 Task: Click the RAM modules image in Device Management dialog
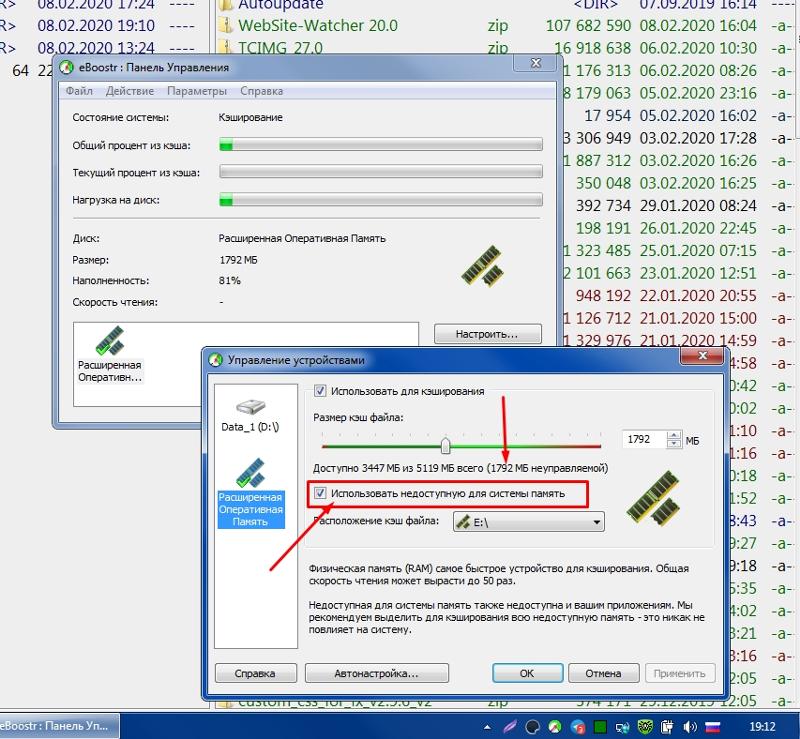click(x=654, y=498)
